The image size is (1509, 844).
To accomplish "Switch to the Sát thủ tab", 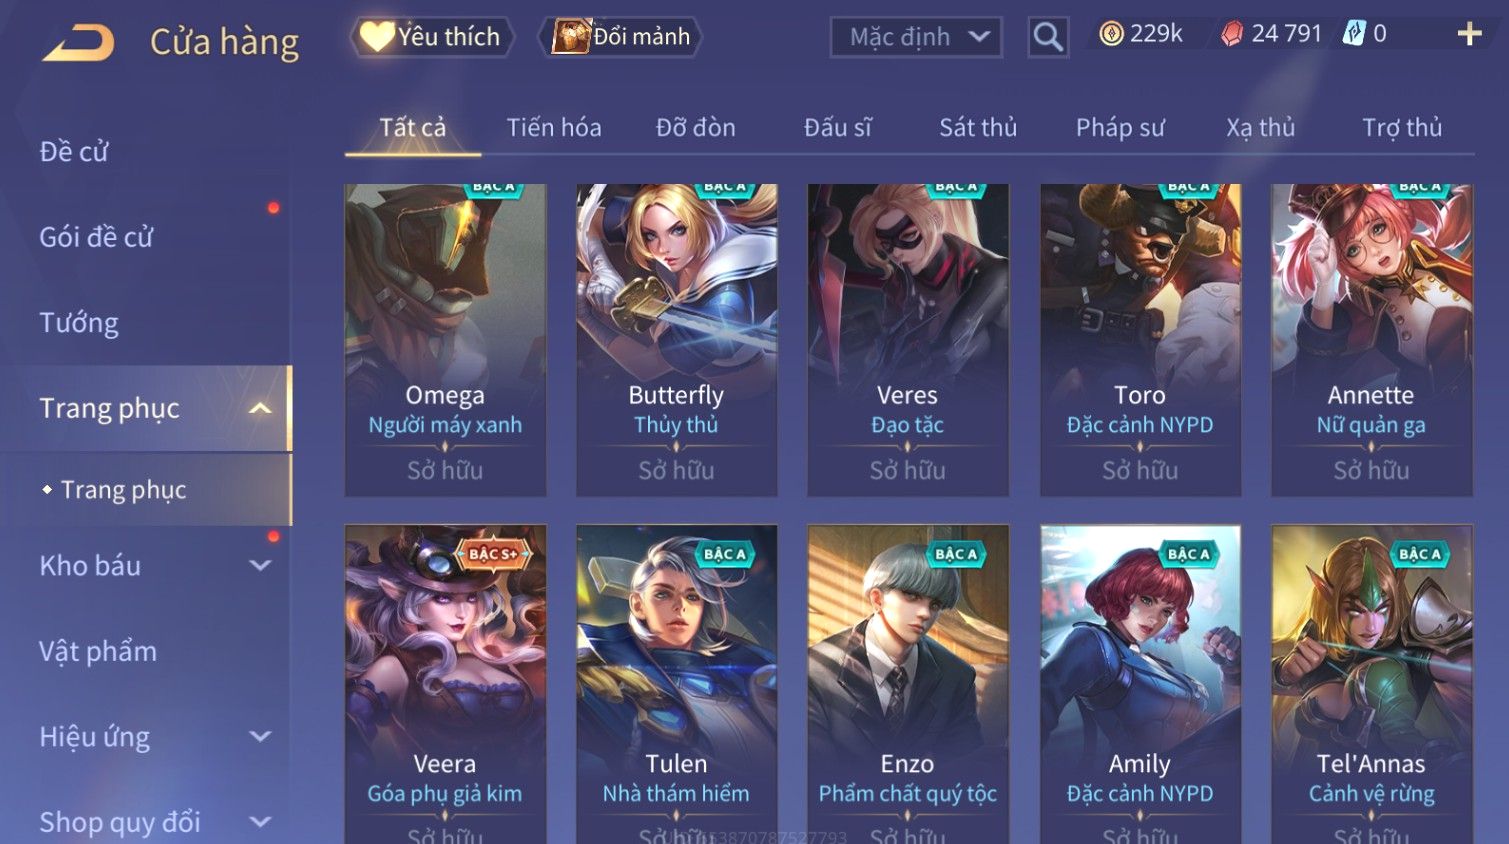I will (978, 128).
